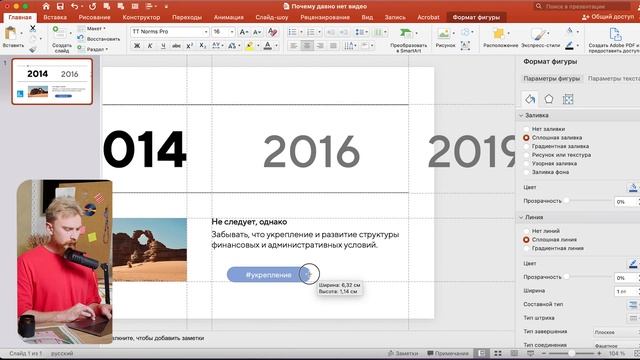Open Экспресс-стили quick styles
The image size is (640, 360).
[x=540, y=38]
